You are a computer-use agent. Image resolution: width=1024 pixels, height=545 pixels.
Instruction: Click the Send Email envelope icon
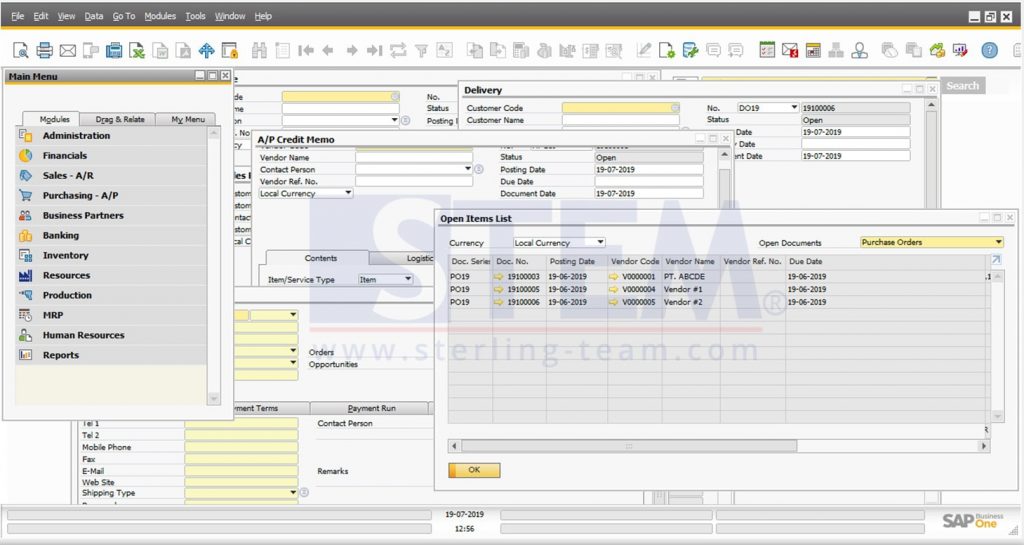pyautogui.click(x=68, y=50)
